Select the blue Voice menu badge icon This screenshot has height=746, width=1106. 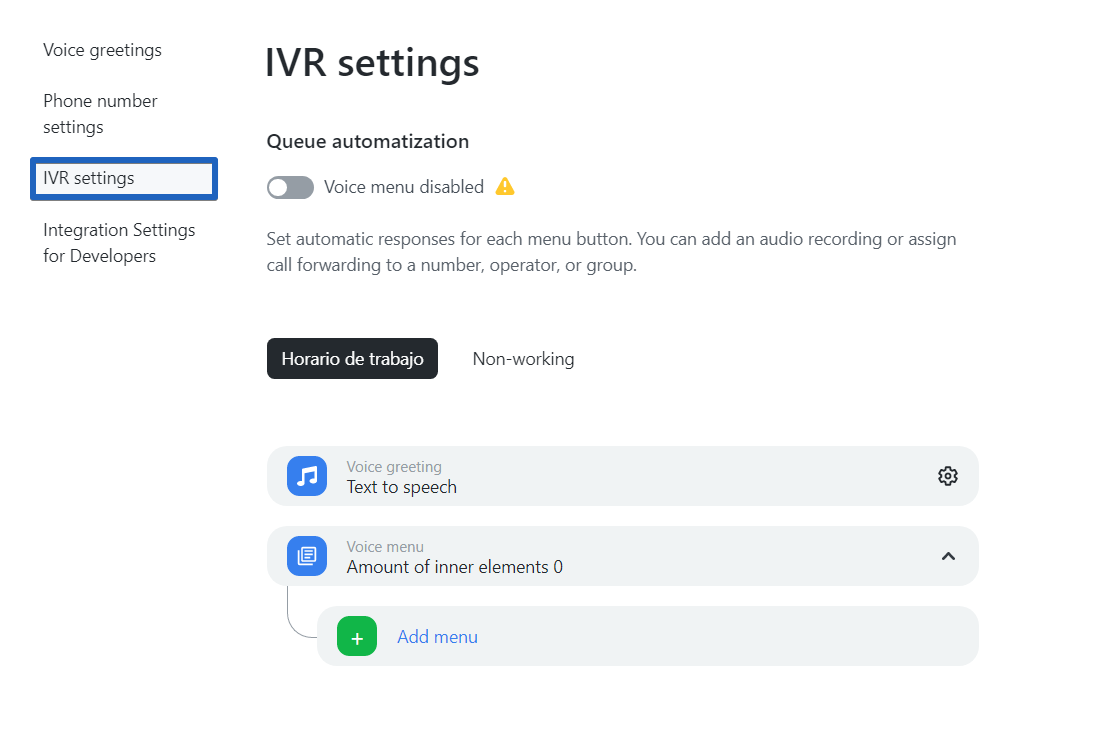(x=307, y=556)
